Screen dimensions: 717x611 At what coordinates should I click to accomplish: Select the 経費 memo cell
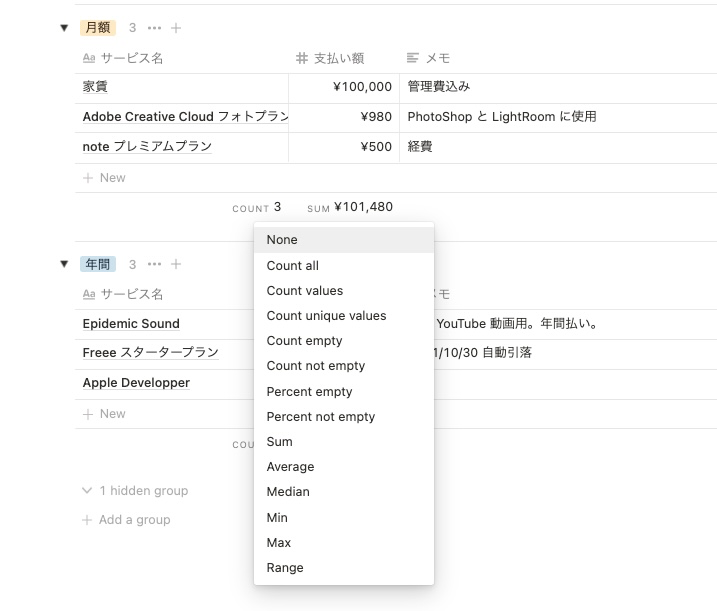[558, 148]
